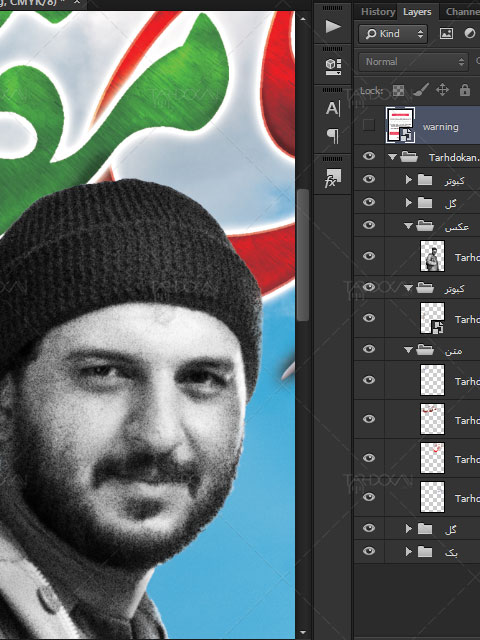
Task: Select the متن group name
Action: click(x=454, y=351)
